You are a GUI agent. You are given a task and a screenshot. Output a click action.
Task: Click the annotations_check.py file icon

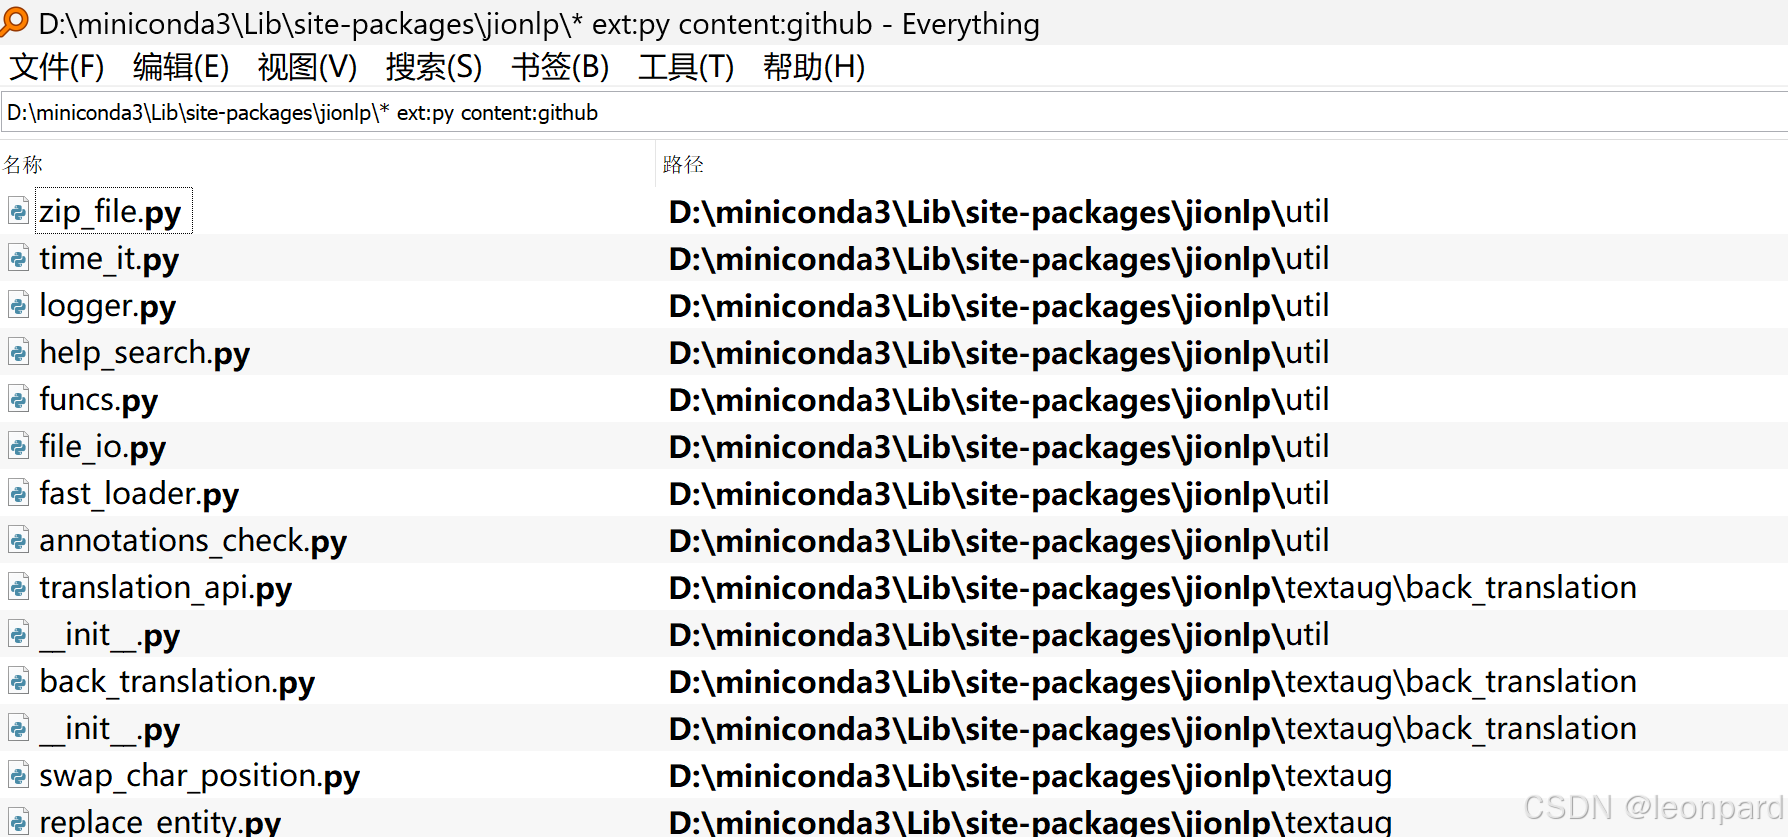[x=18, y=540]
